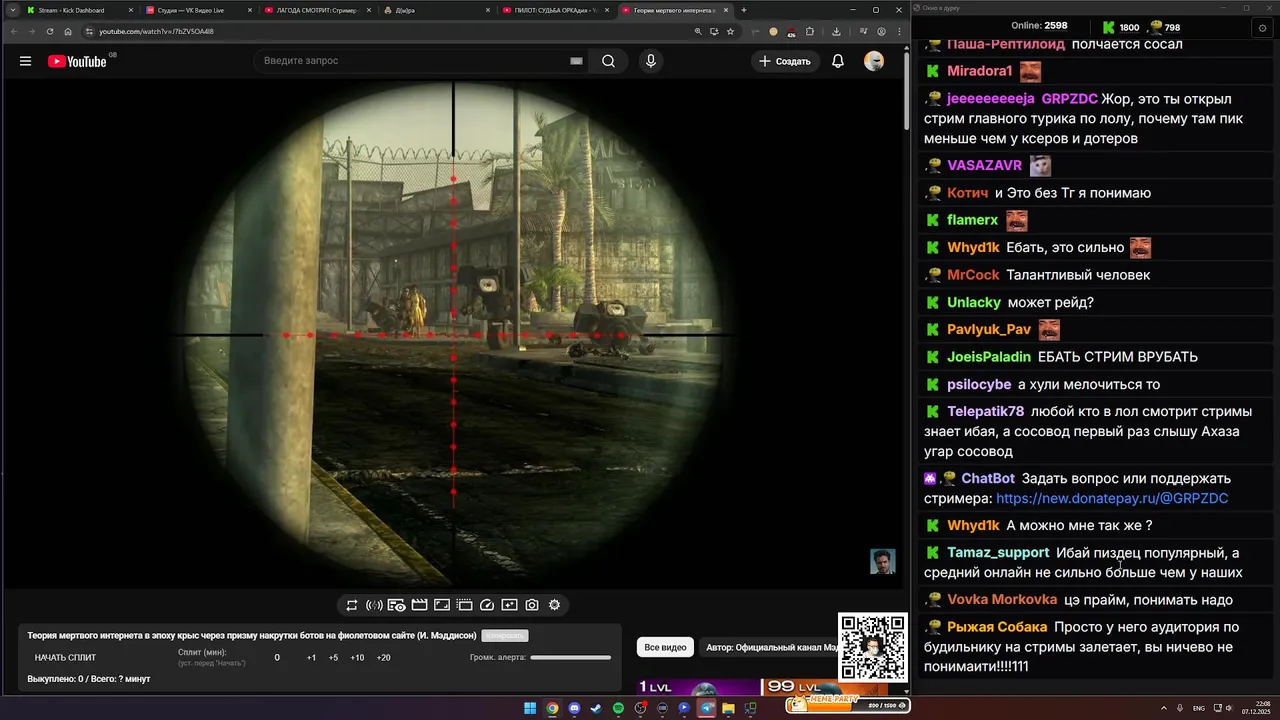
Task: Add +5 minutes to the split
Action: (x=333, y=658)
